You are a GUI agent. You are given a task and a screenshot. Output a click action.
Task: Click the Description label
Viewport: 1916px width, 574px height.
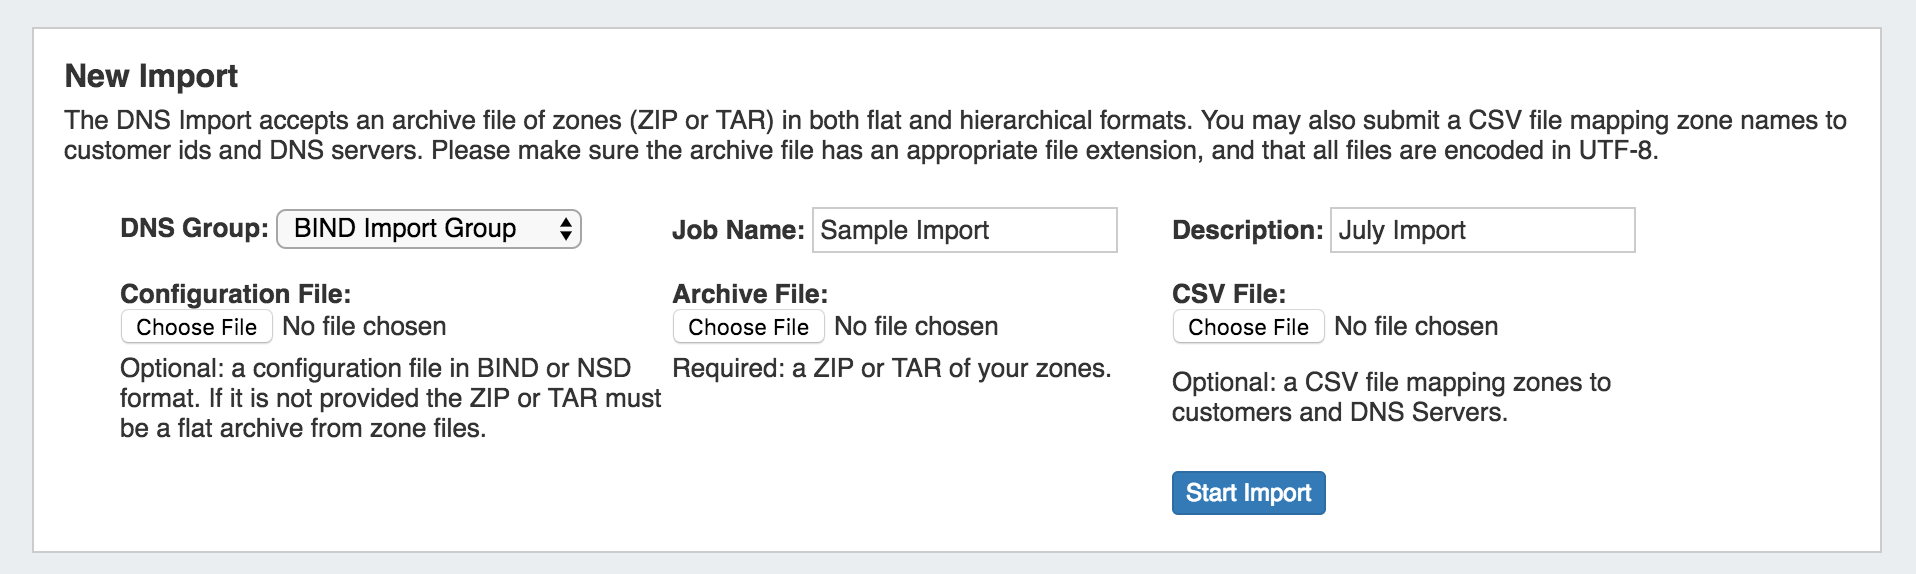coord(1247,231)
